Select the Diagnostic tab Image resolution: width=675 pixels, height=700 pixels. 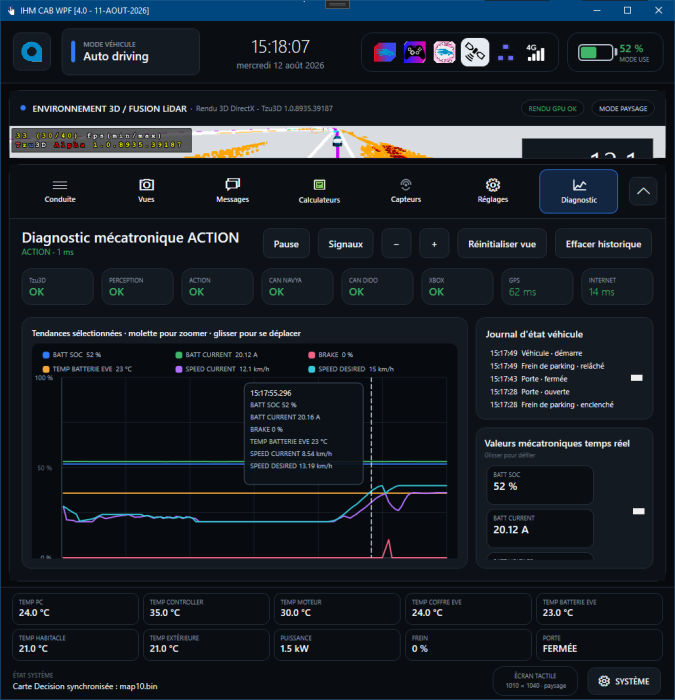pos(579,192)
